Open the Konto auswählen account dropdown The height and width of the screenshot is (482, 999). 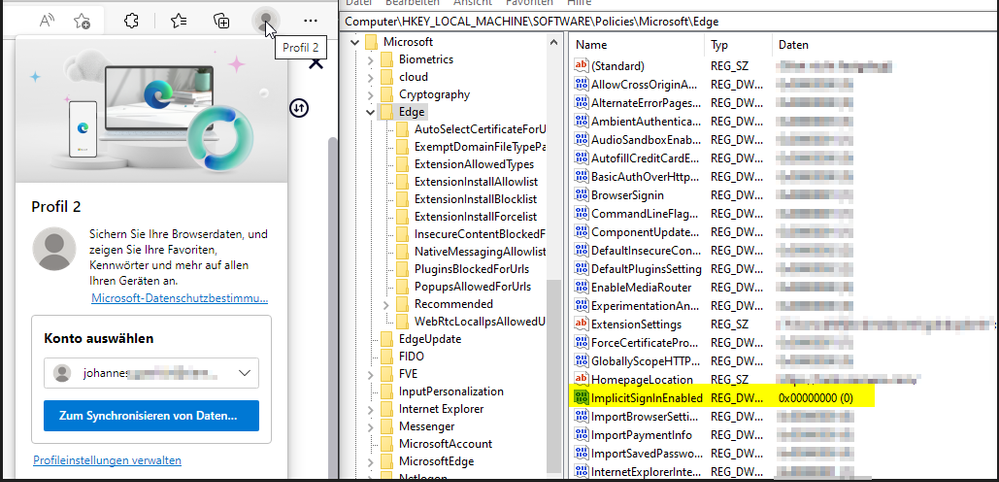152,373
